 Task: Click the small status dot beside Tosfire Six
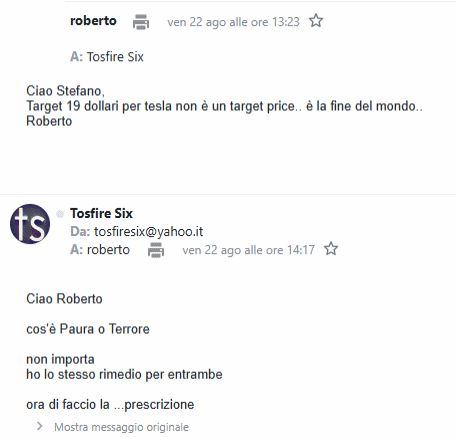tap(60, 214)
